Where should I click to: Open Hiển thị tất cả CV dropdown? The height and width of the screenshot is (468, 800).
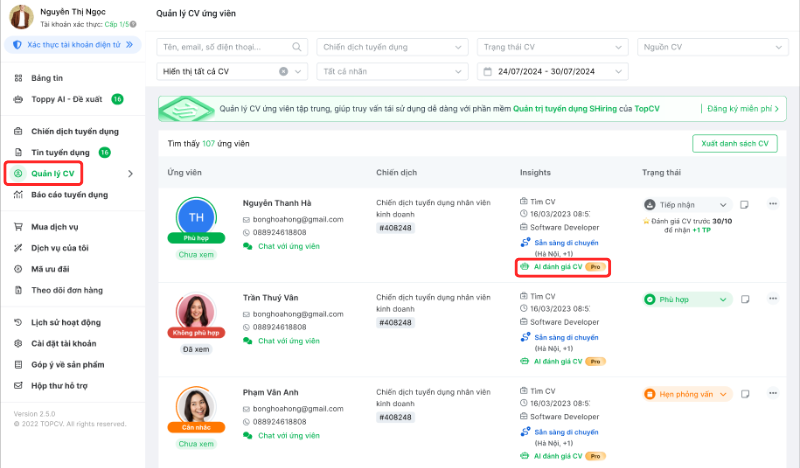pos(232,71)
